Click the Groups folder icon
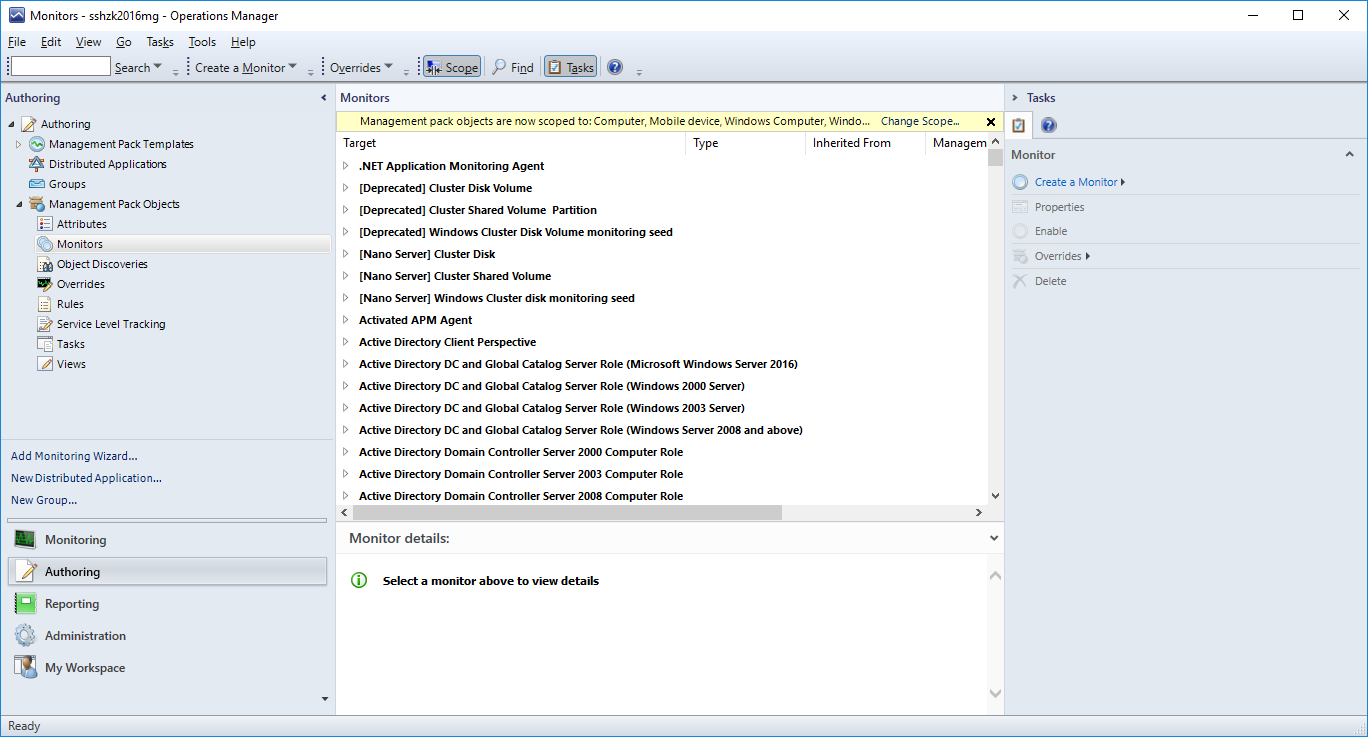 tap(37, 184)
